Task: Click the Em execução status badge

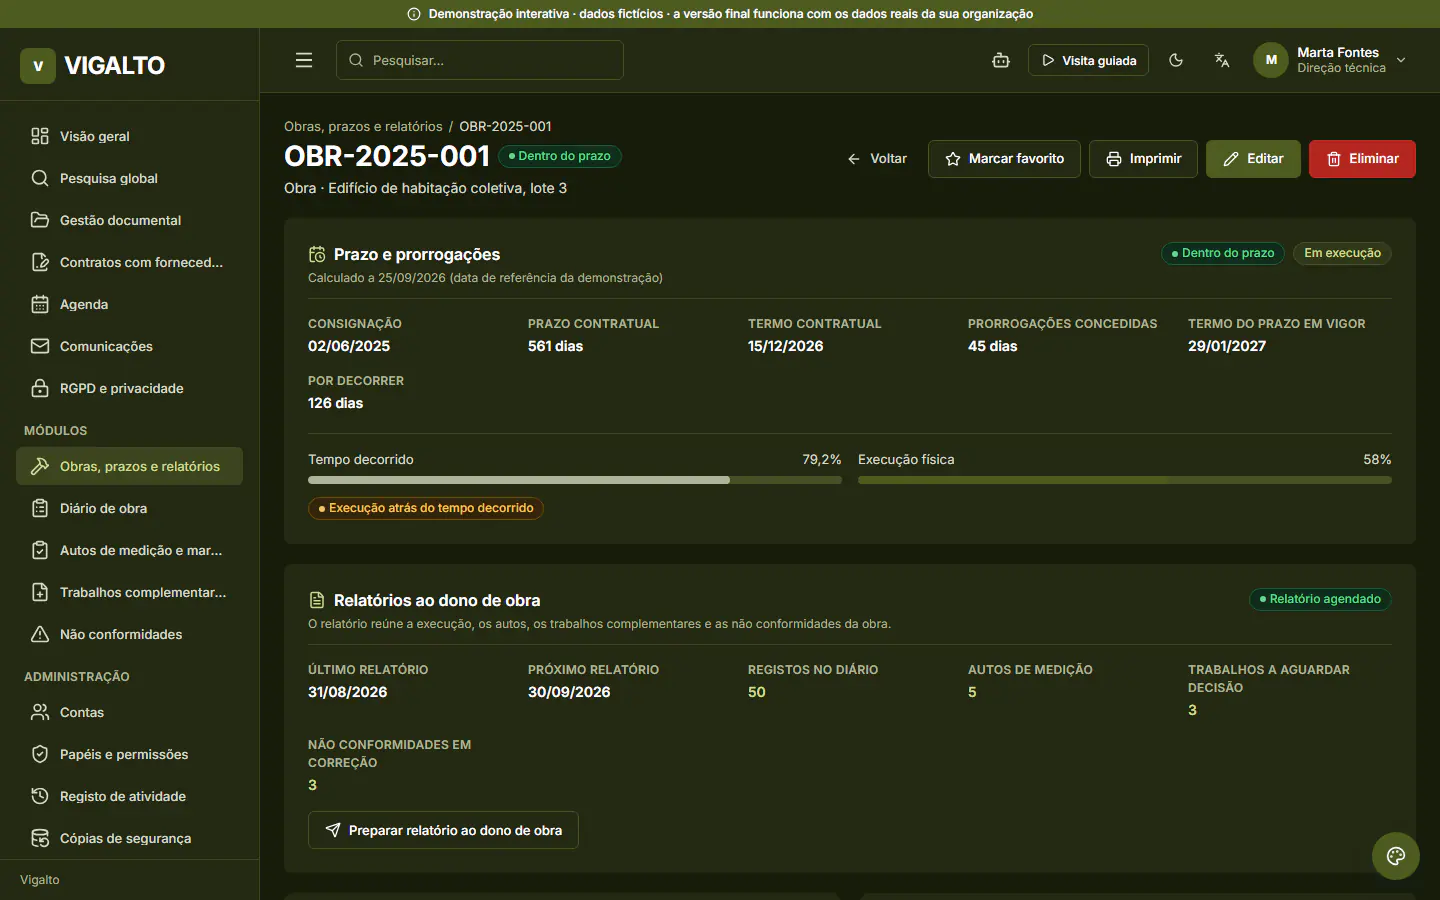Action: (1342, 253)
